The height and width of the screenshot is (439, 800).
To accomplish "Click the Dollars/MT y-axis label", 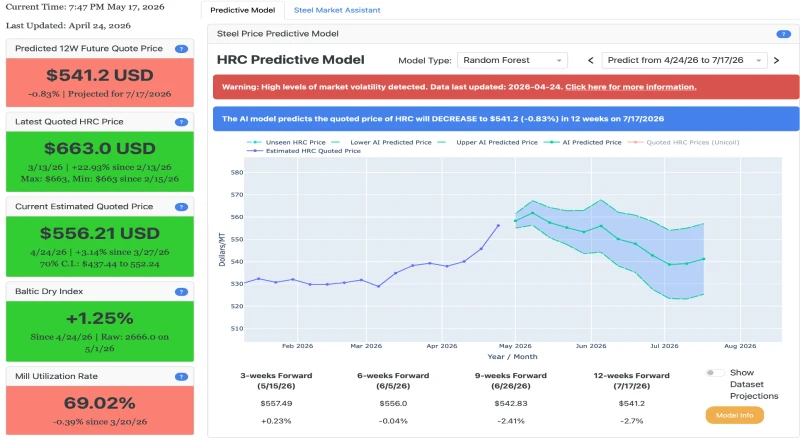I will (x=222, y=250).
